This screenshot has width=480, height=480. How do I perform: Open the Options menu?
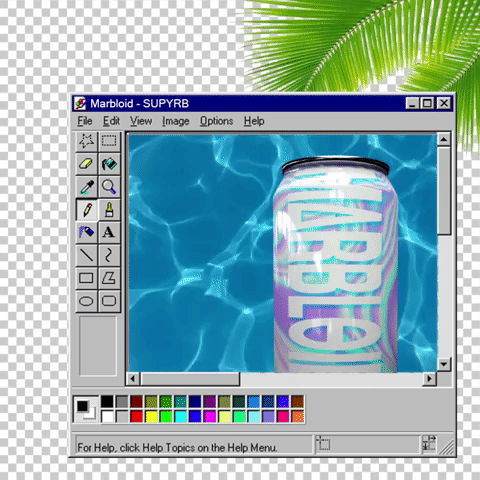click(x=216, y=121)
